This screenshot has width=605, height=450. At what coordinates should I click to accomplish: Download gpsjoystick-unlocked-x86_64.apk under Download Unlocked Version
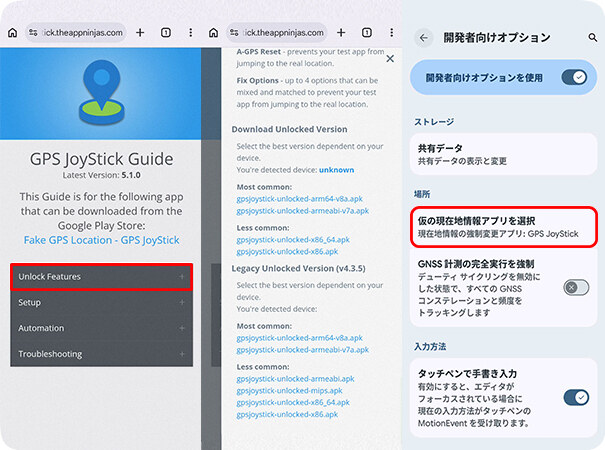293,240
